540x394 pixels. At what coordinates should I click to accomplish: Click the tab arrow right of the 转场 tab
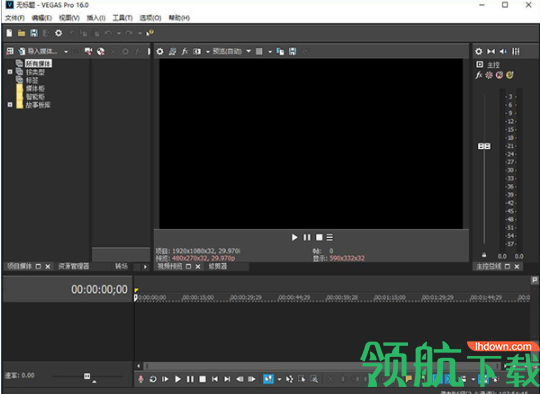point(145,267)
